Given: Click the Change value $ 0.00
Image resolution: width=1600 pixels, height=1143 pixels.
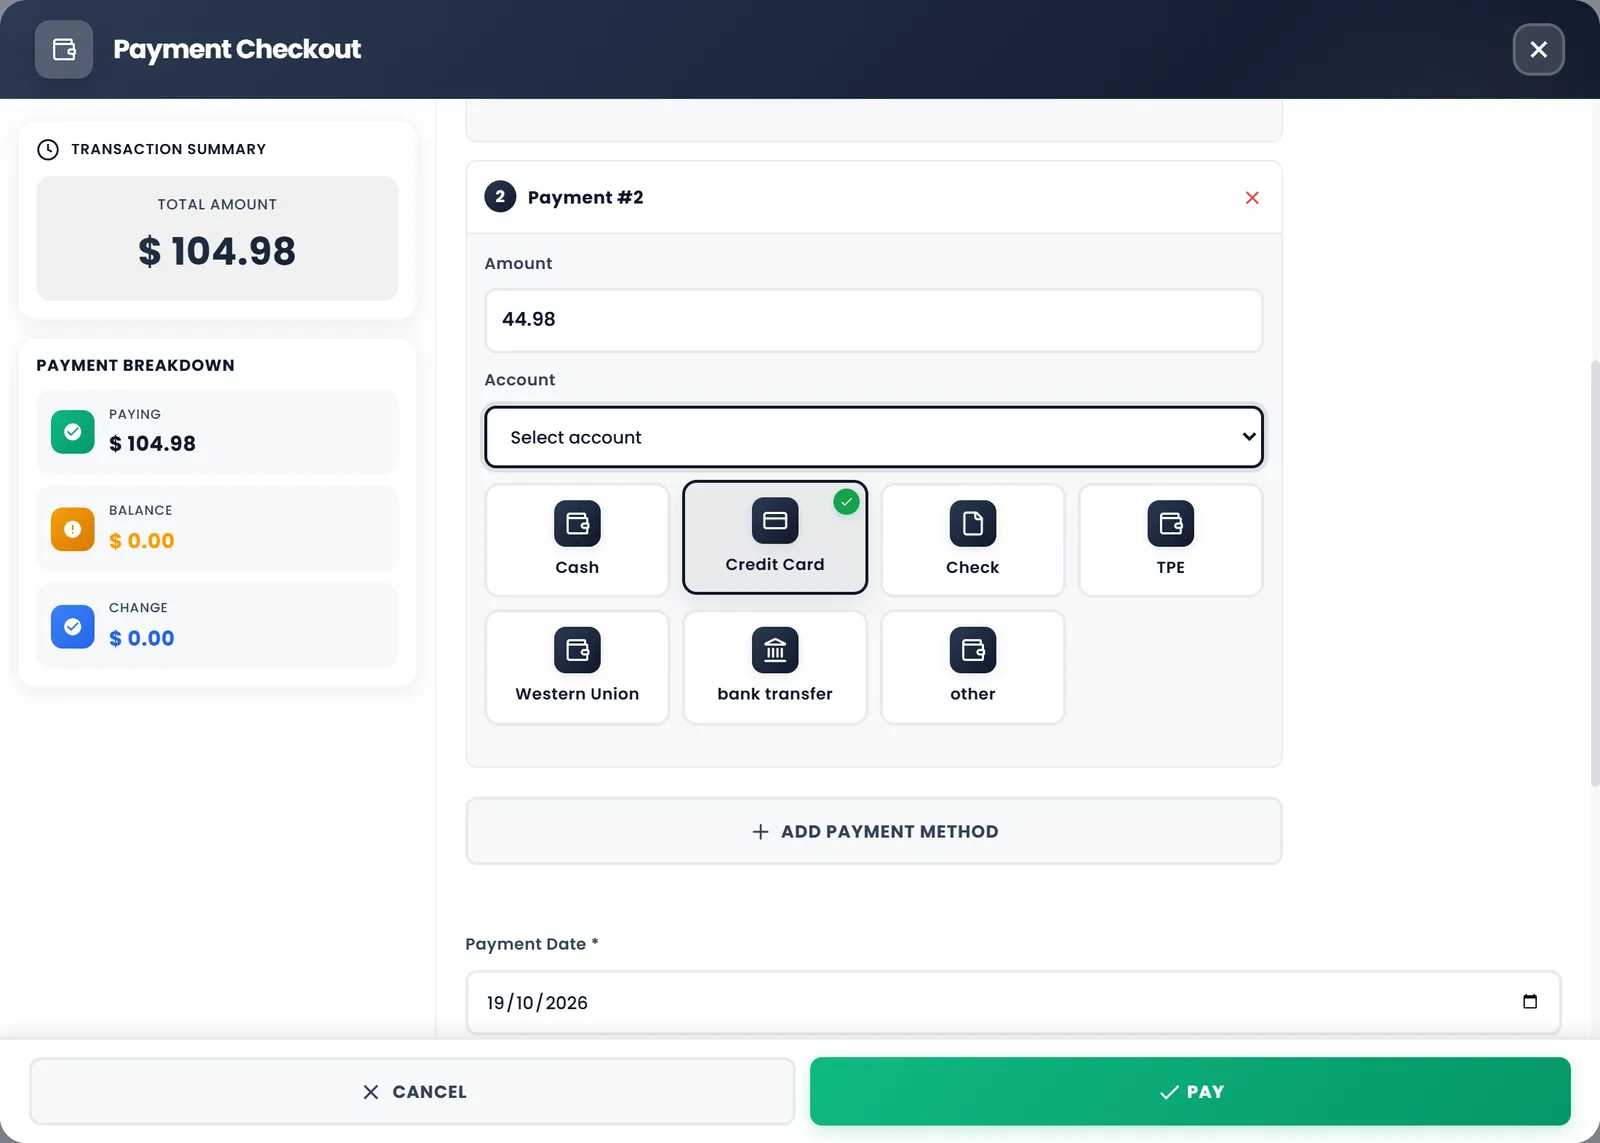Looking at the screenshot, I should tap(141, 638).
